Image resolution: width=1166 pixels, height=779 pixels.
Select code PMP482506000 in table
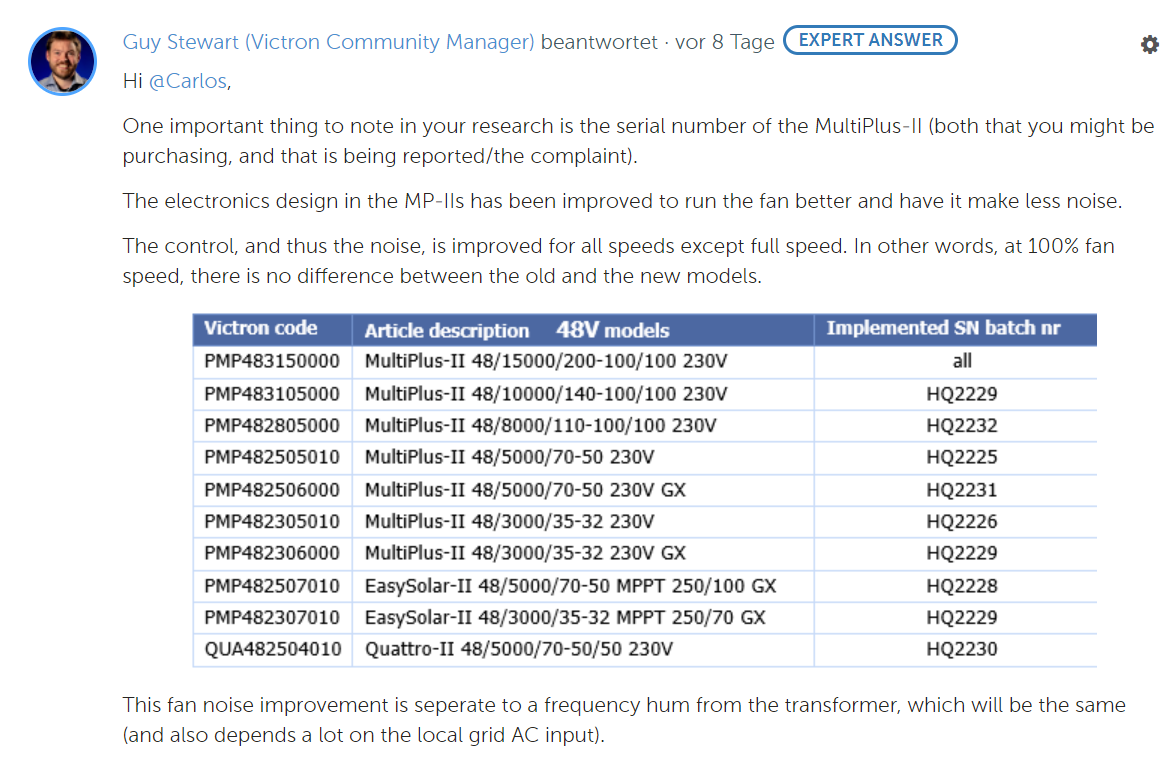pyautogui.click(x=272, y=490)
